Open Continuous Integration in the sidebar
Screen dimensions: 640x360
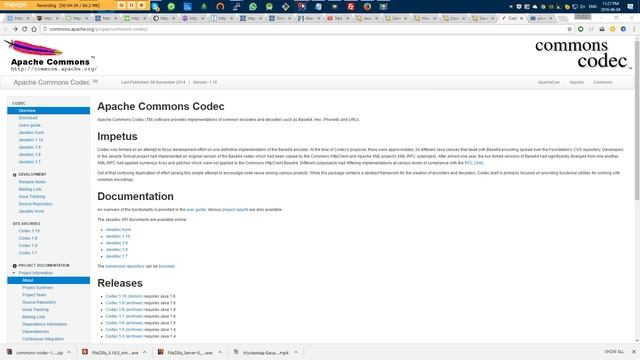tap(43, 339)
